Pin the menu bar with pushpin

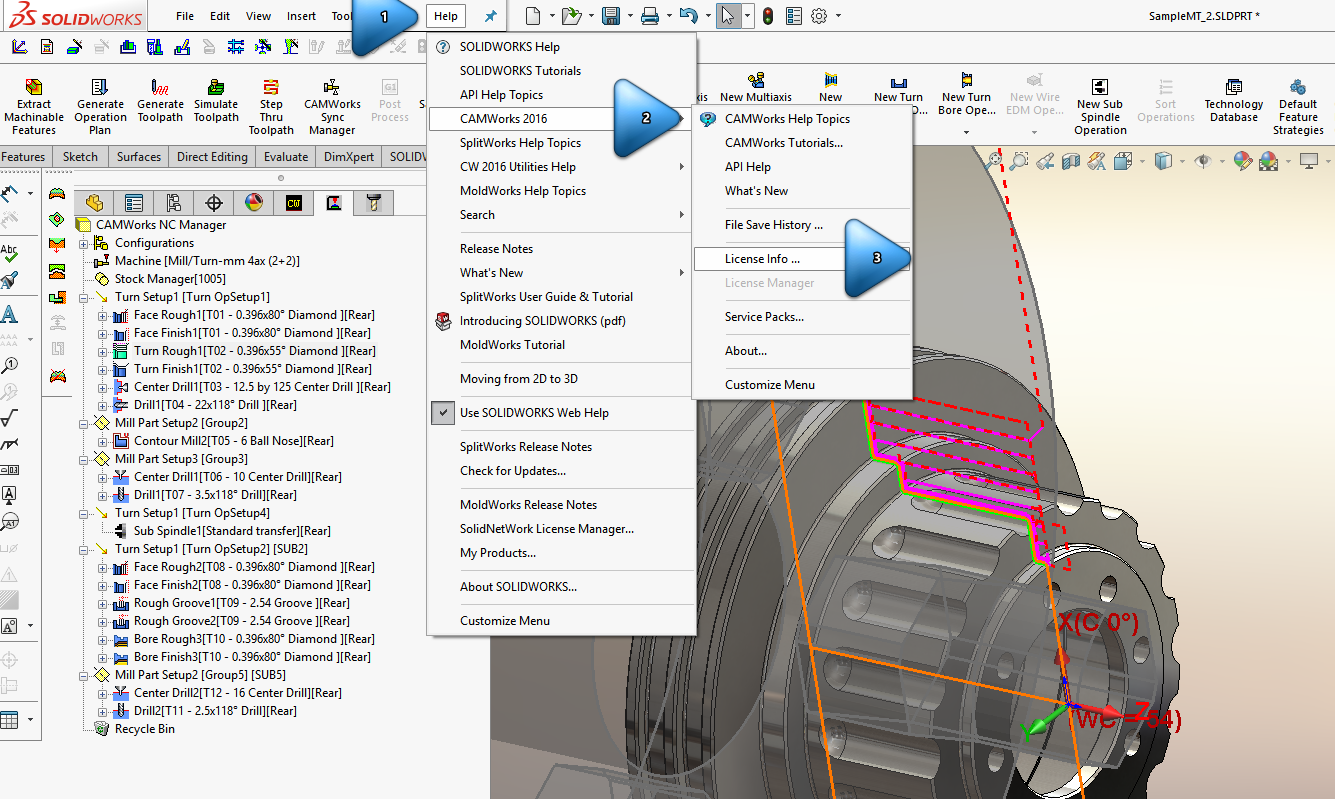(490, 16)
